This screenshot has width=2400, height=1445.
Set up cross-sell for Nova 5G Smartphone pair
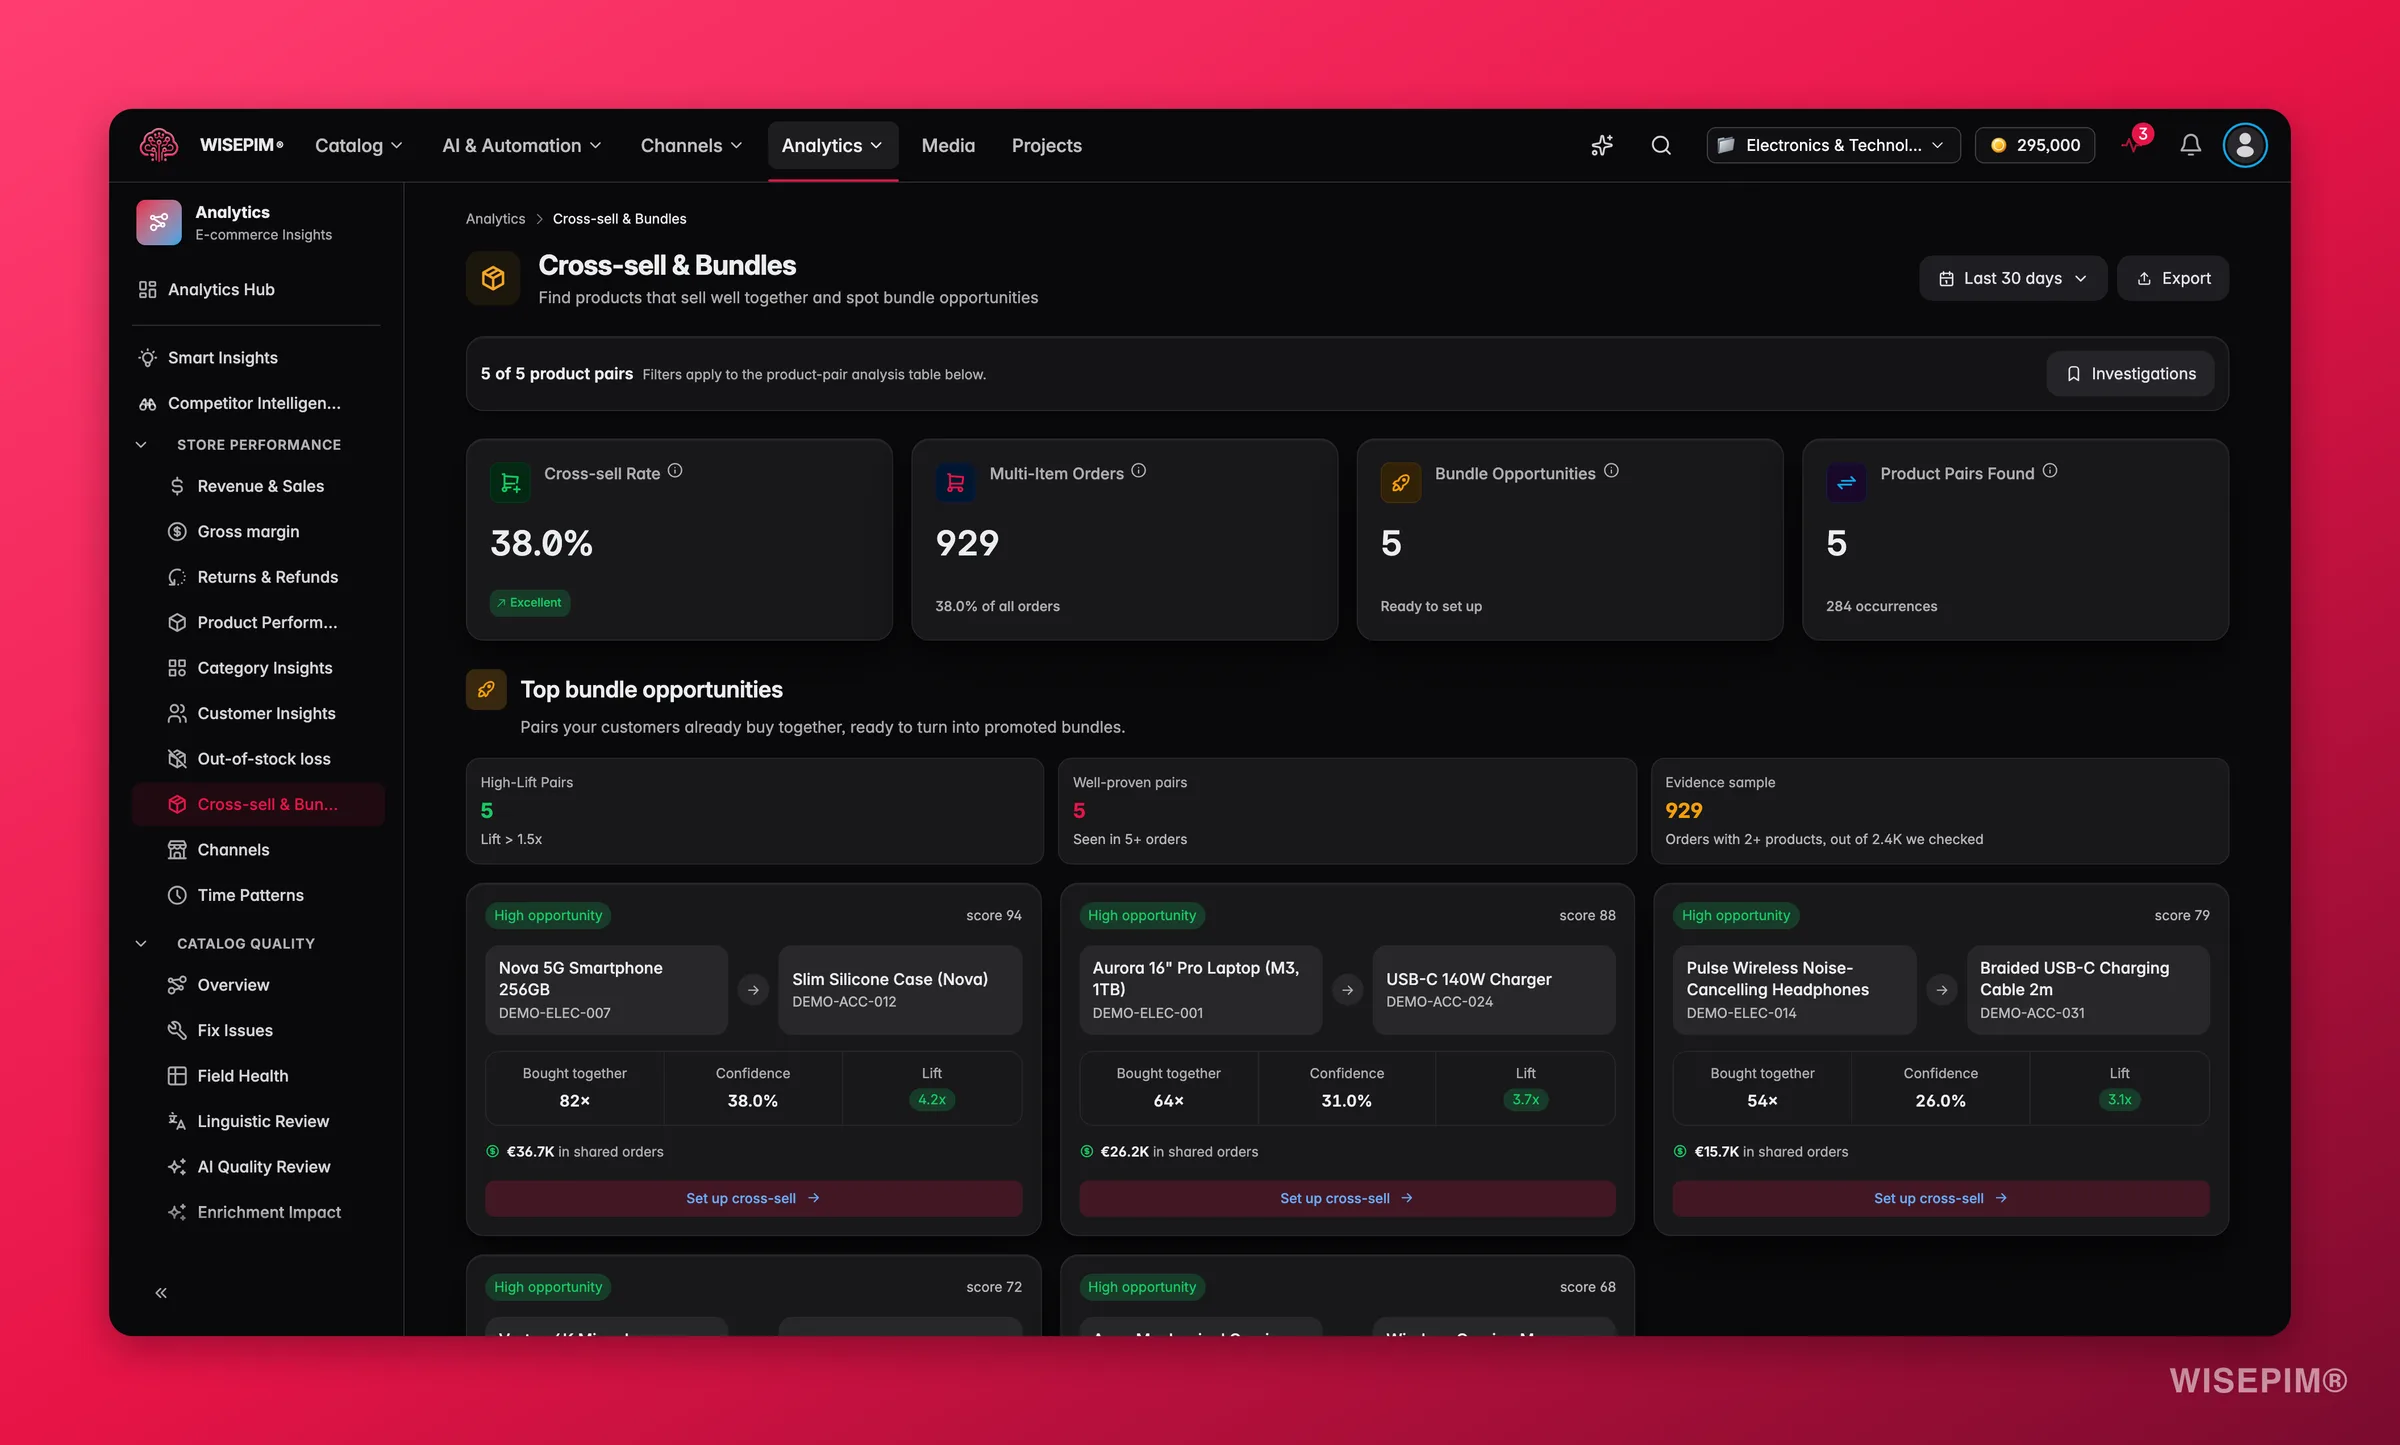(x=753, y=1198)
